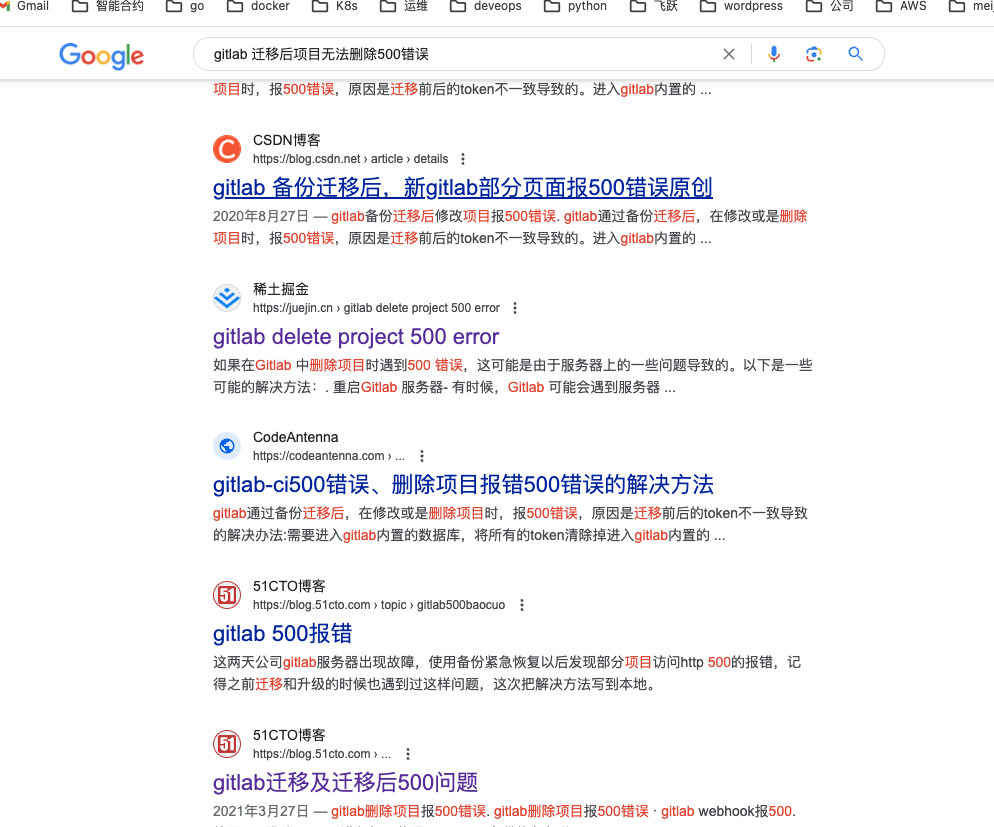Open more options for 'gitlab迁移及迁移后500问题' result
Image resolution: width=994 pixels, height=827 pixels.
click(408, 754)
